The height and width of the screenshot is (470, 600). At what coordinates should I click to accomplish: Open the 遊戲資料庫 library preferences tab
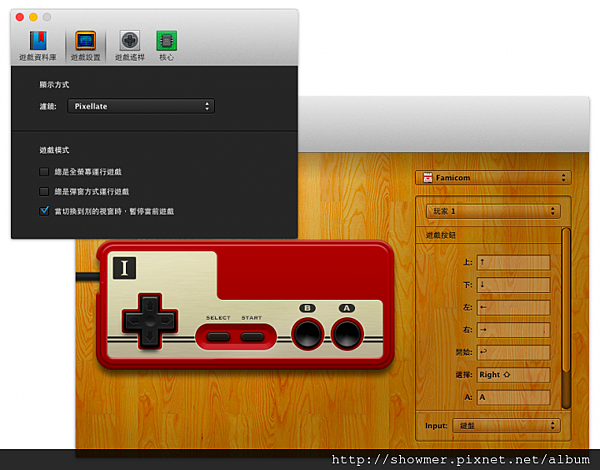click(x=38, y=46)
